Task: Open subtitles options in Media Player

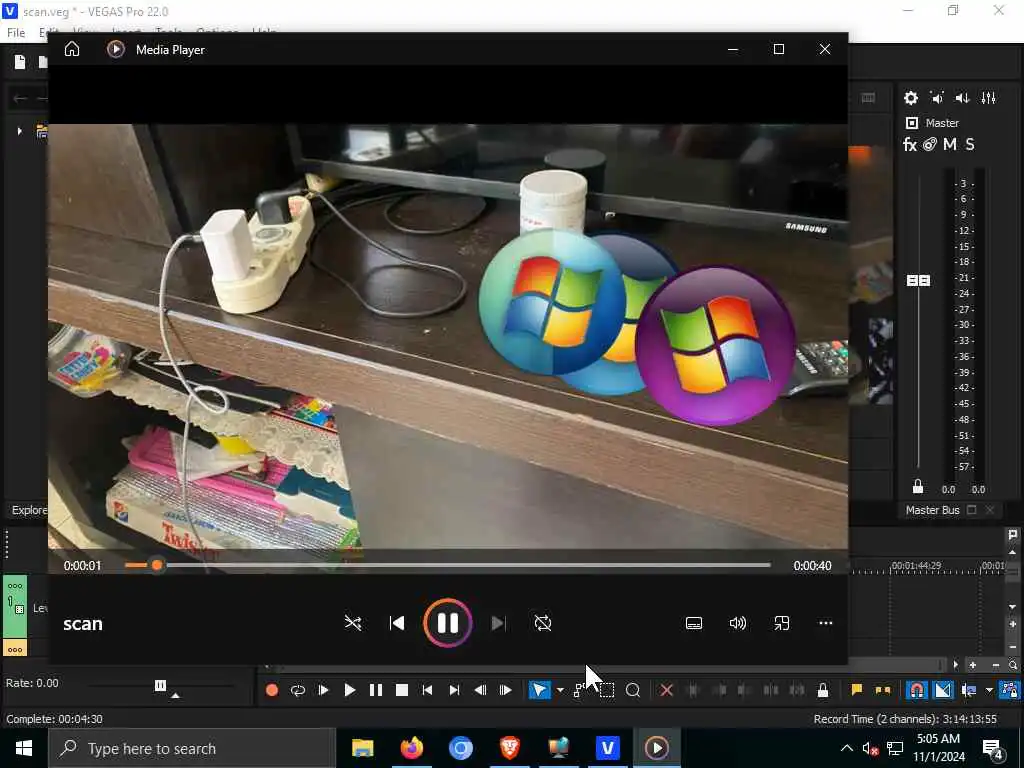Action: click(x=694, y=623)
